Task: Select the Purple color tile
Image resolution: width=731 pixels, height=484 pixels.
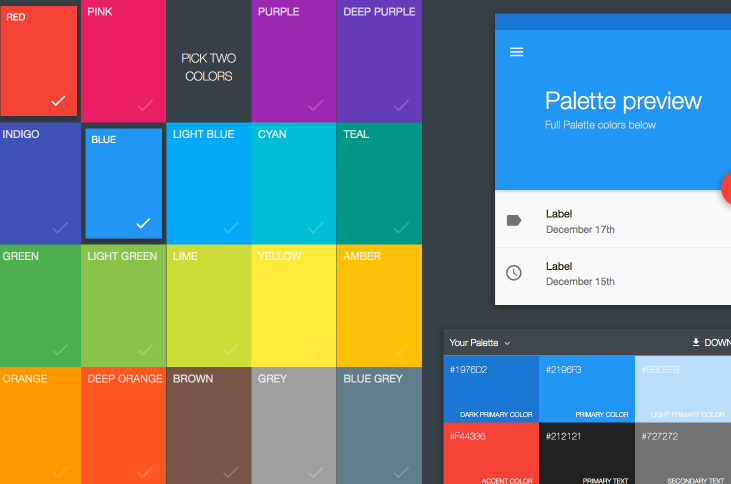Action: 293,60
